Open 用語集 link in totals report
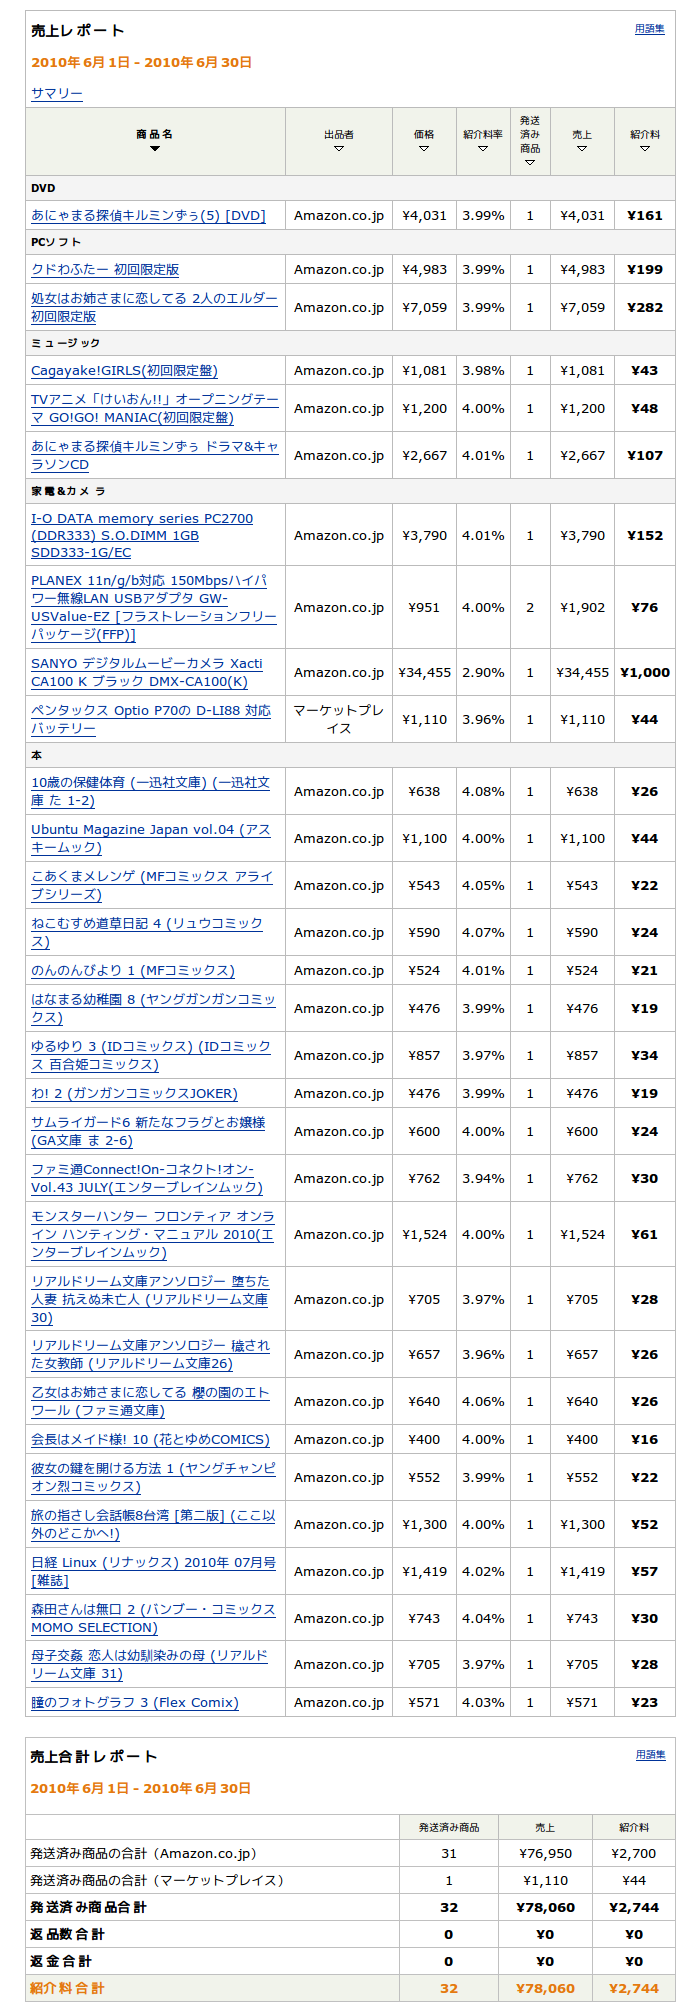 [x=649, y=1755]
